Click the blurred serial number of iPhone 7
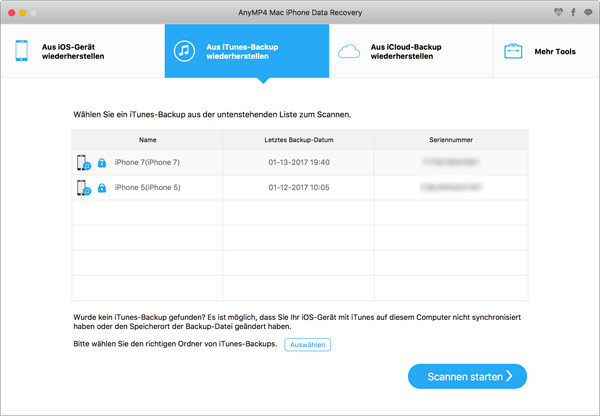This screenshot has height=416, width=600. (451, 162)
